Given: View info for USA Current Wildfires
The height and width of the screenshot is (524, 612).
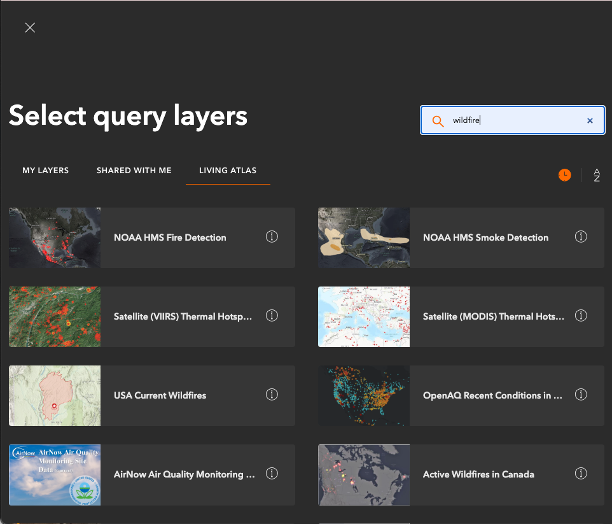Looking at the screenshot, I should point(272,394).
